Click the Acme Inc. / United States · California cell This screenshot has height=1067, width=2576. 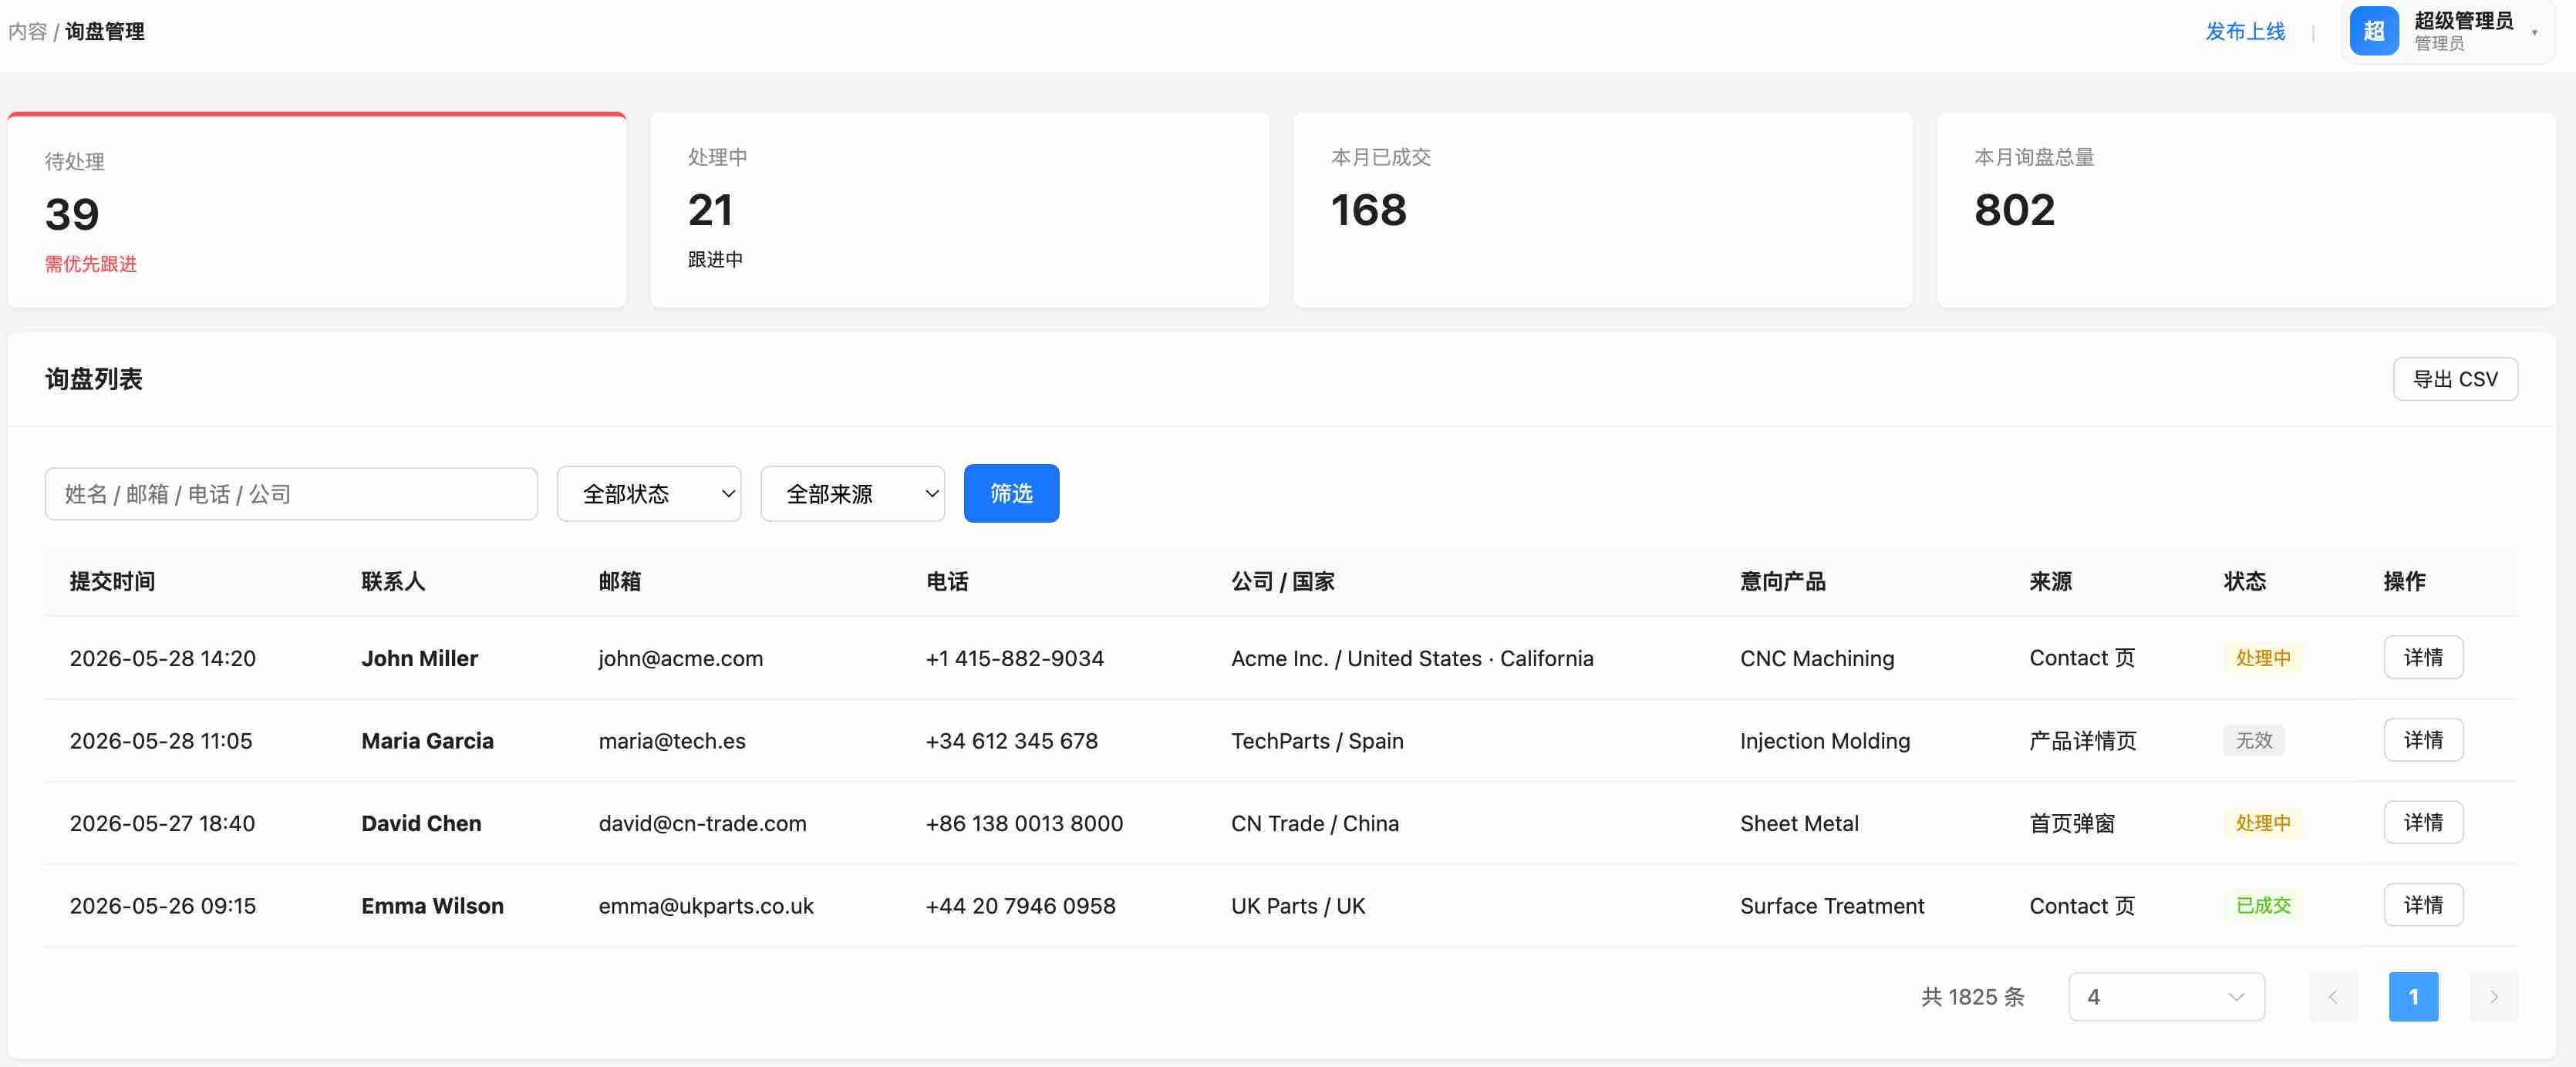coord(1412,659)
